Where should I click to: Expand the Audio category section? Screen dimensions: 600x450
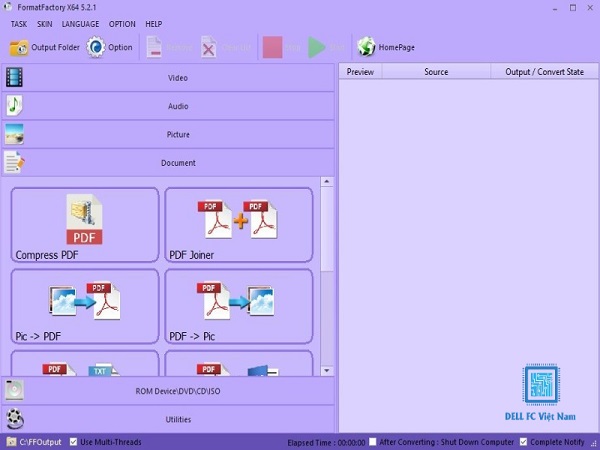click(x=168, y=106)
